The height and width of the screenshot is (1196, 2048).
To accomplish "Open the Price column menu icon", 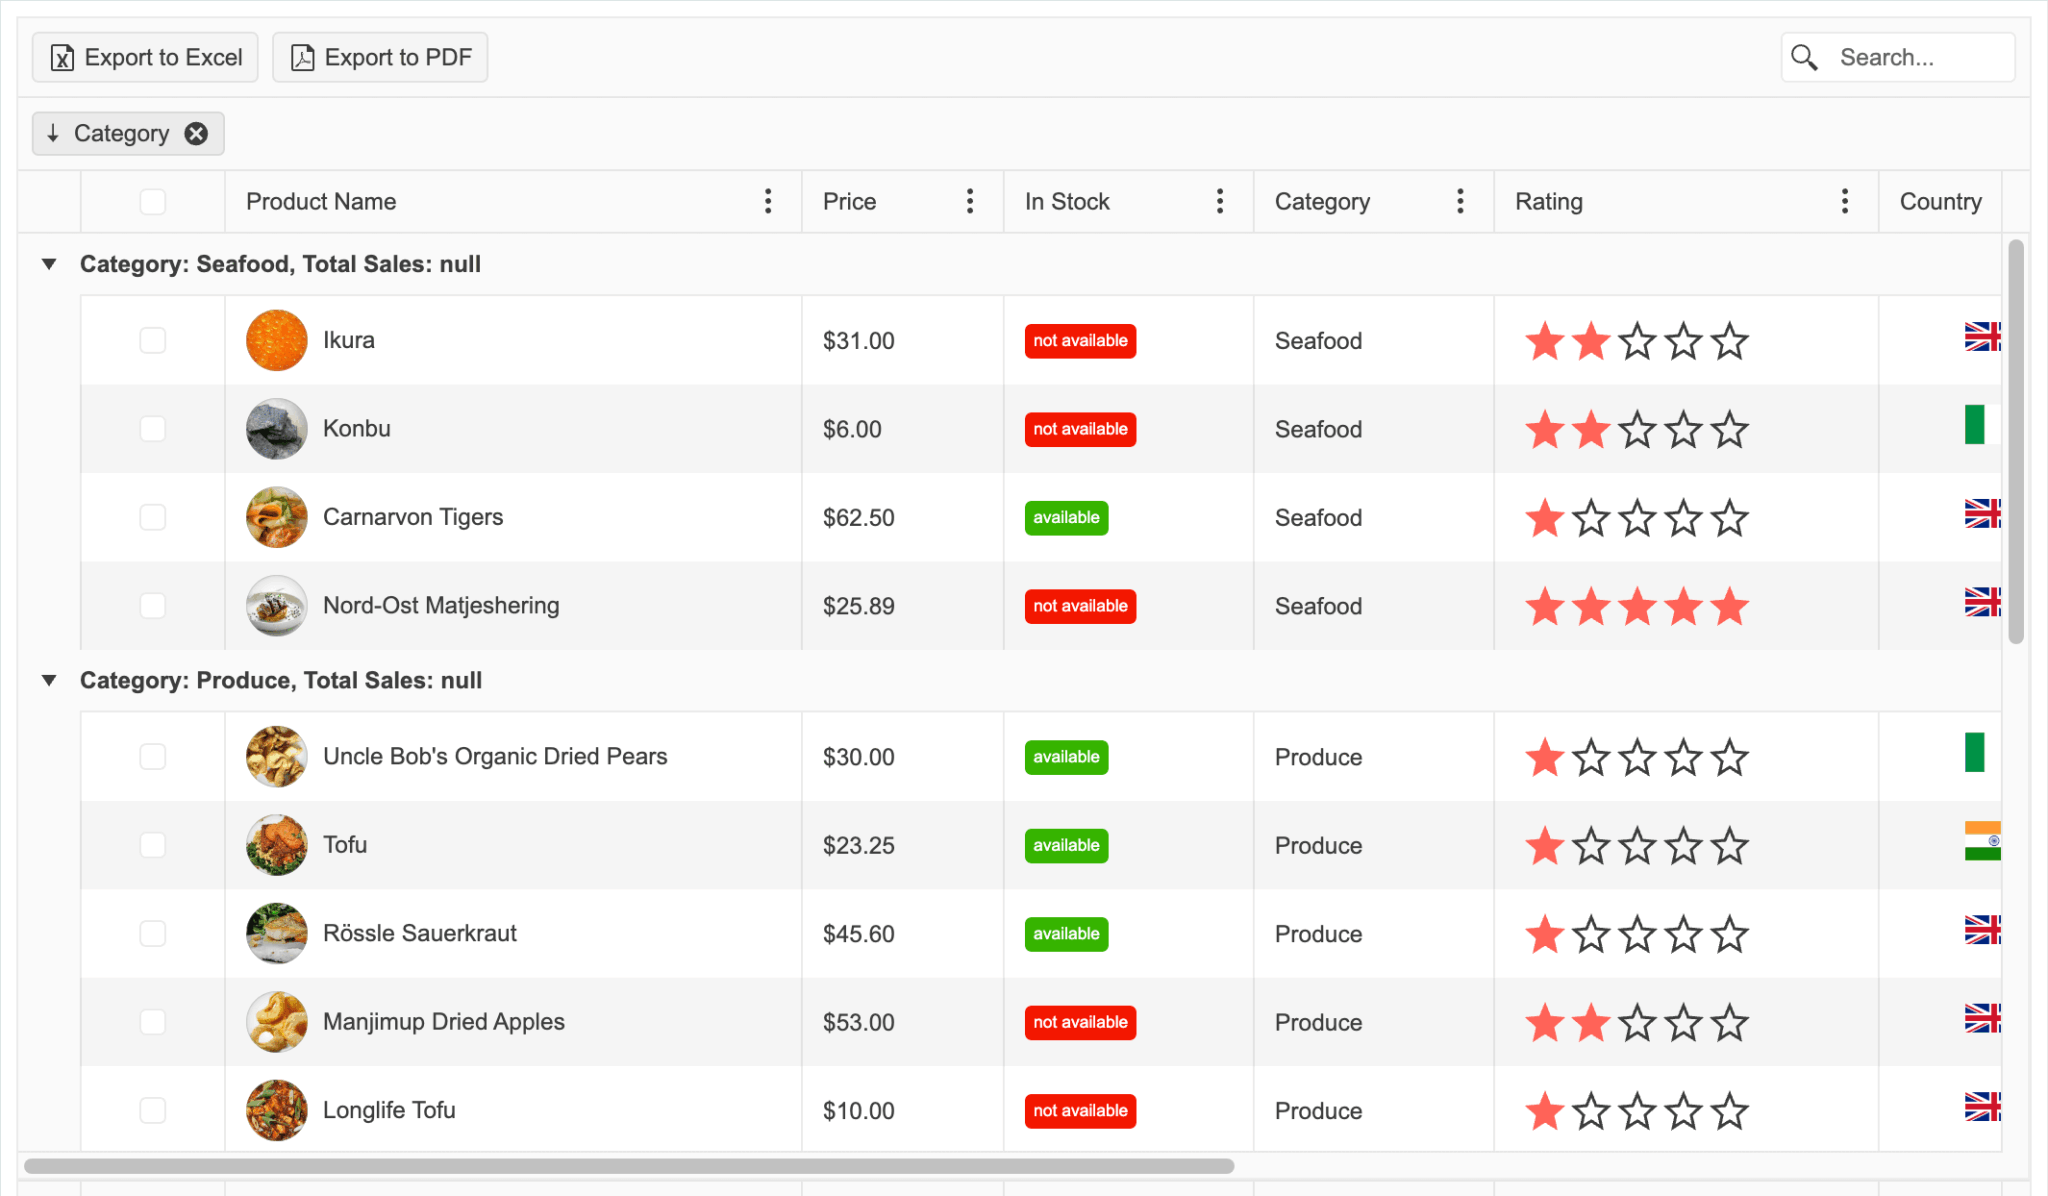I will coord(969,201).
